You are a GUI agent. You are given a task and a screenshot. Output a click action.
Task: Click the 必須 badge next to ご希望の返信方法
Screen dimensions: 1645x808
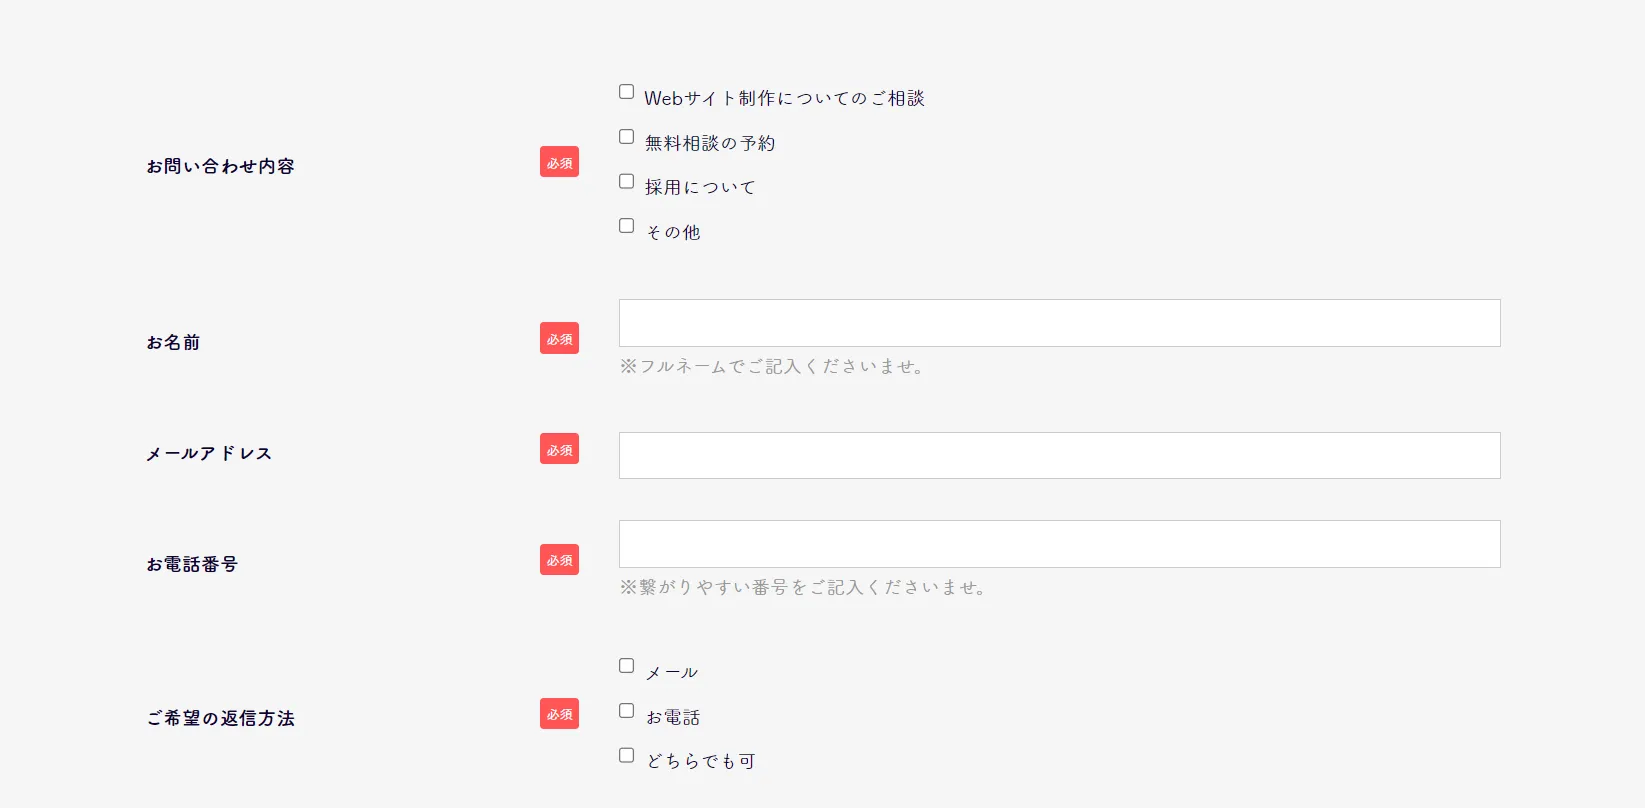(x=559, y=713)
